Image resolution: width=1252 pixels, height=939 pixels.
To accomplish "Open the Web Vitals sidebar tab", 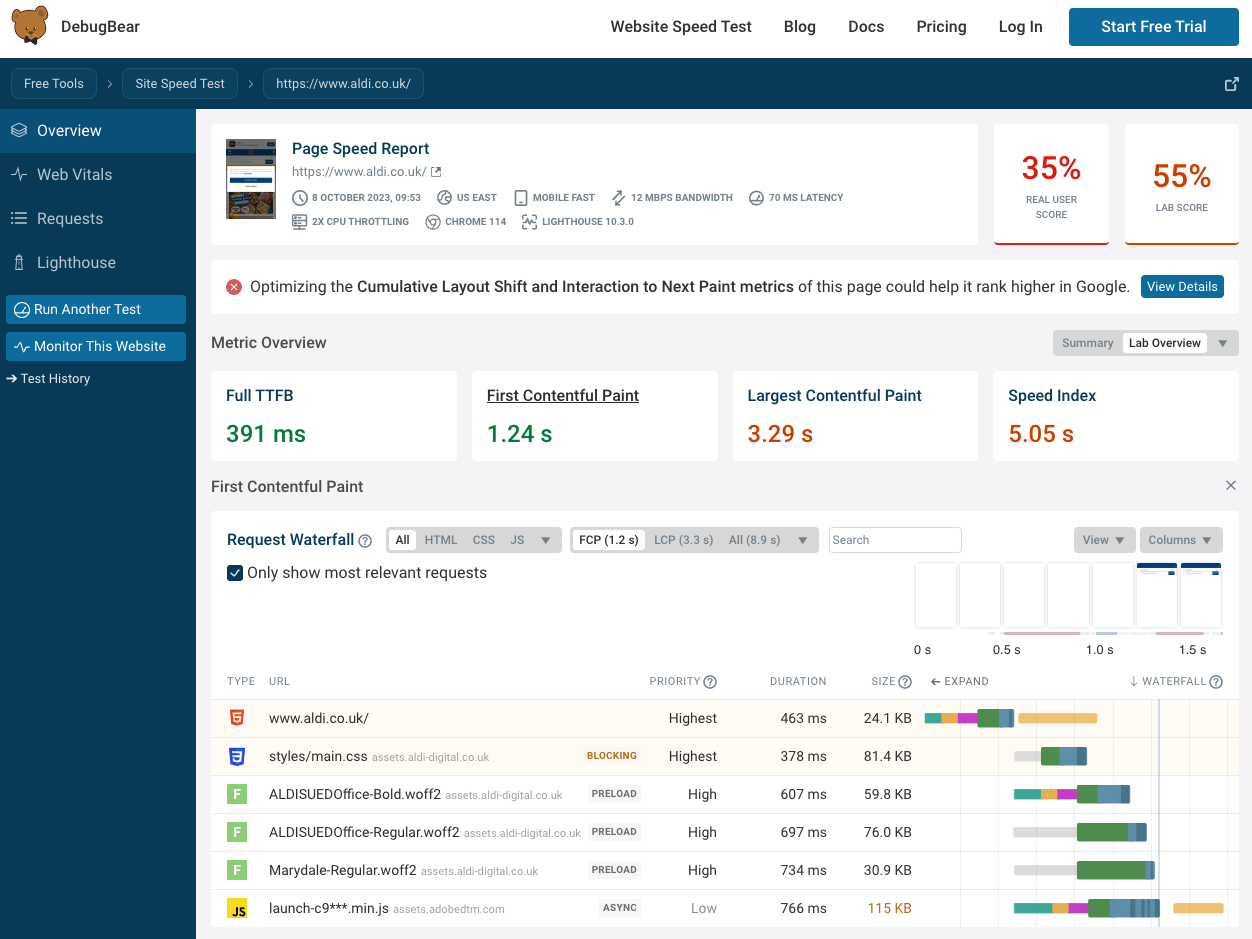I will (x=98, y=174).
